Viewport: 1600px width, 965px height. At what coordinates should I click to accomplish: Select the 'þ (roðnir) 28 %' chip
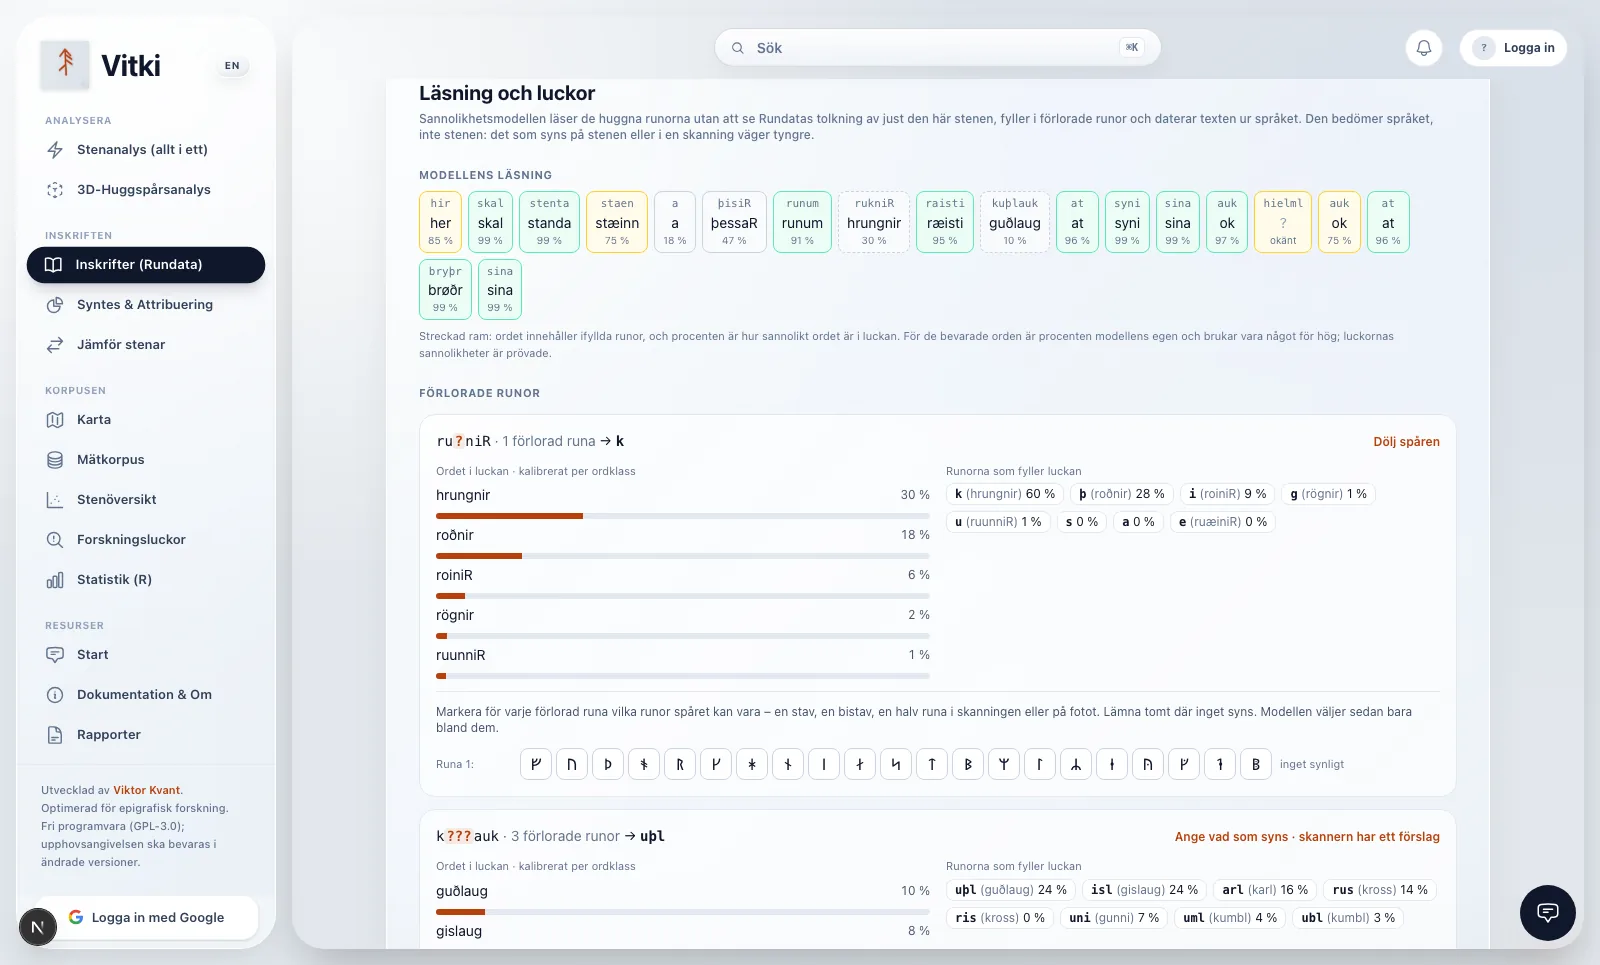tap(1121, 494)
